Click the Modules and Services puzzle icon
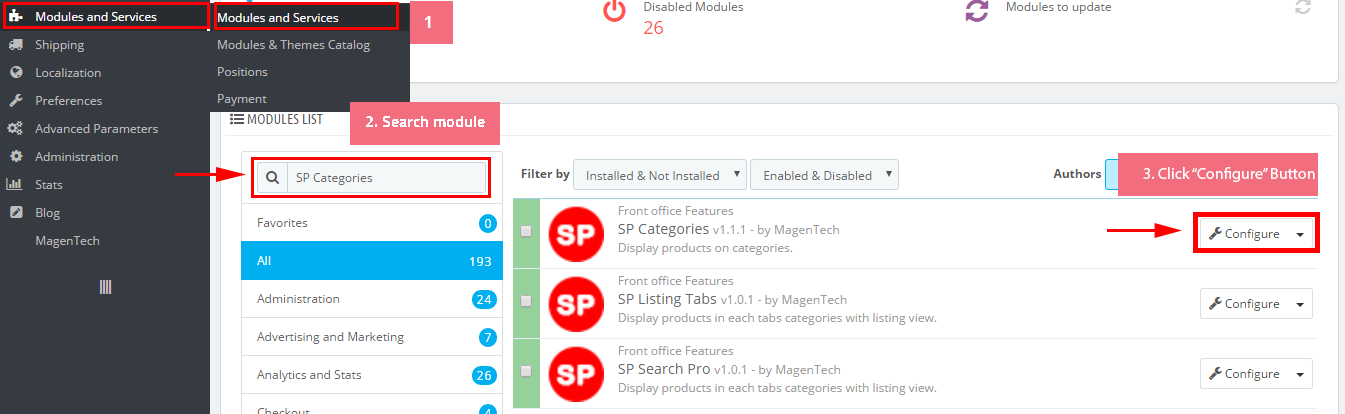This screenshot has width=1345, height=414. [17, 17]
